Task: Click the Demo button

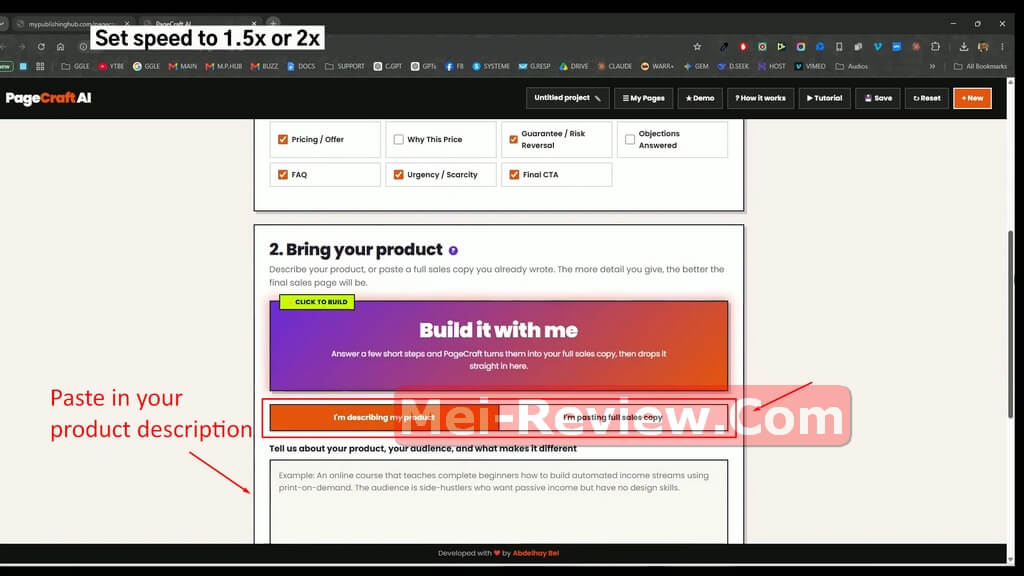Action: point(699,98)
